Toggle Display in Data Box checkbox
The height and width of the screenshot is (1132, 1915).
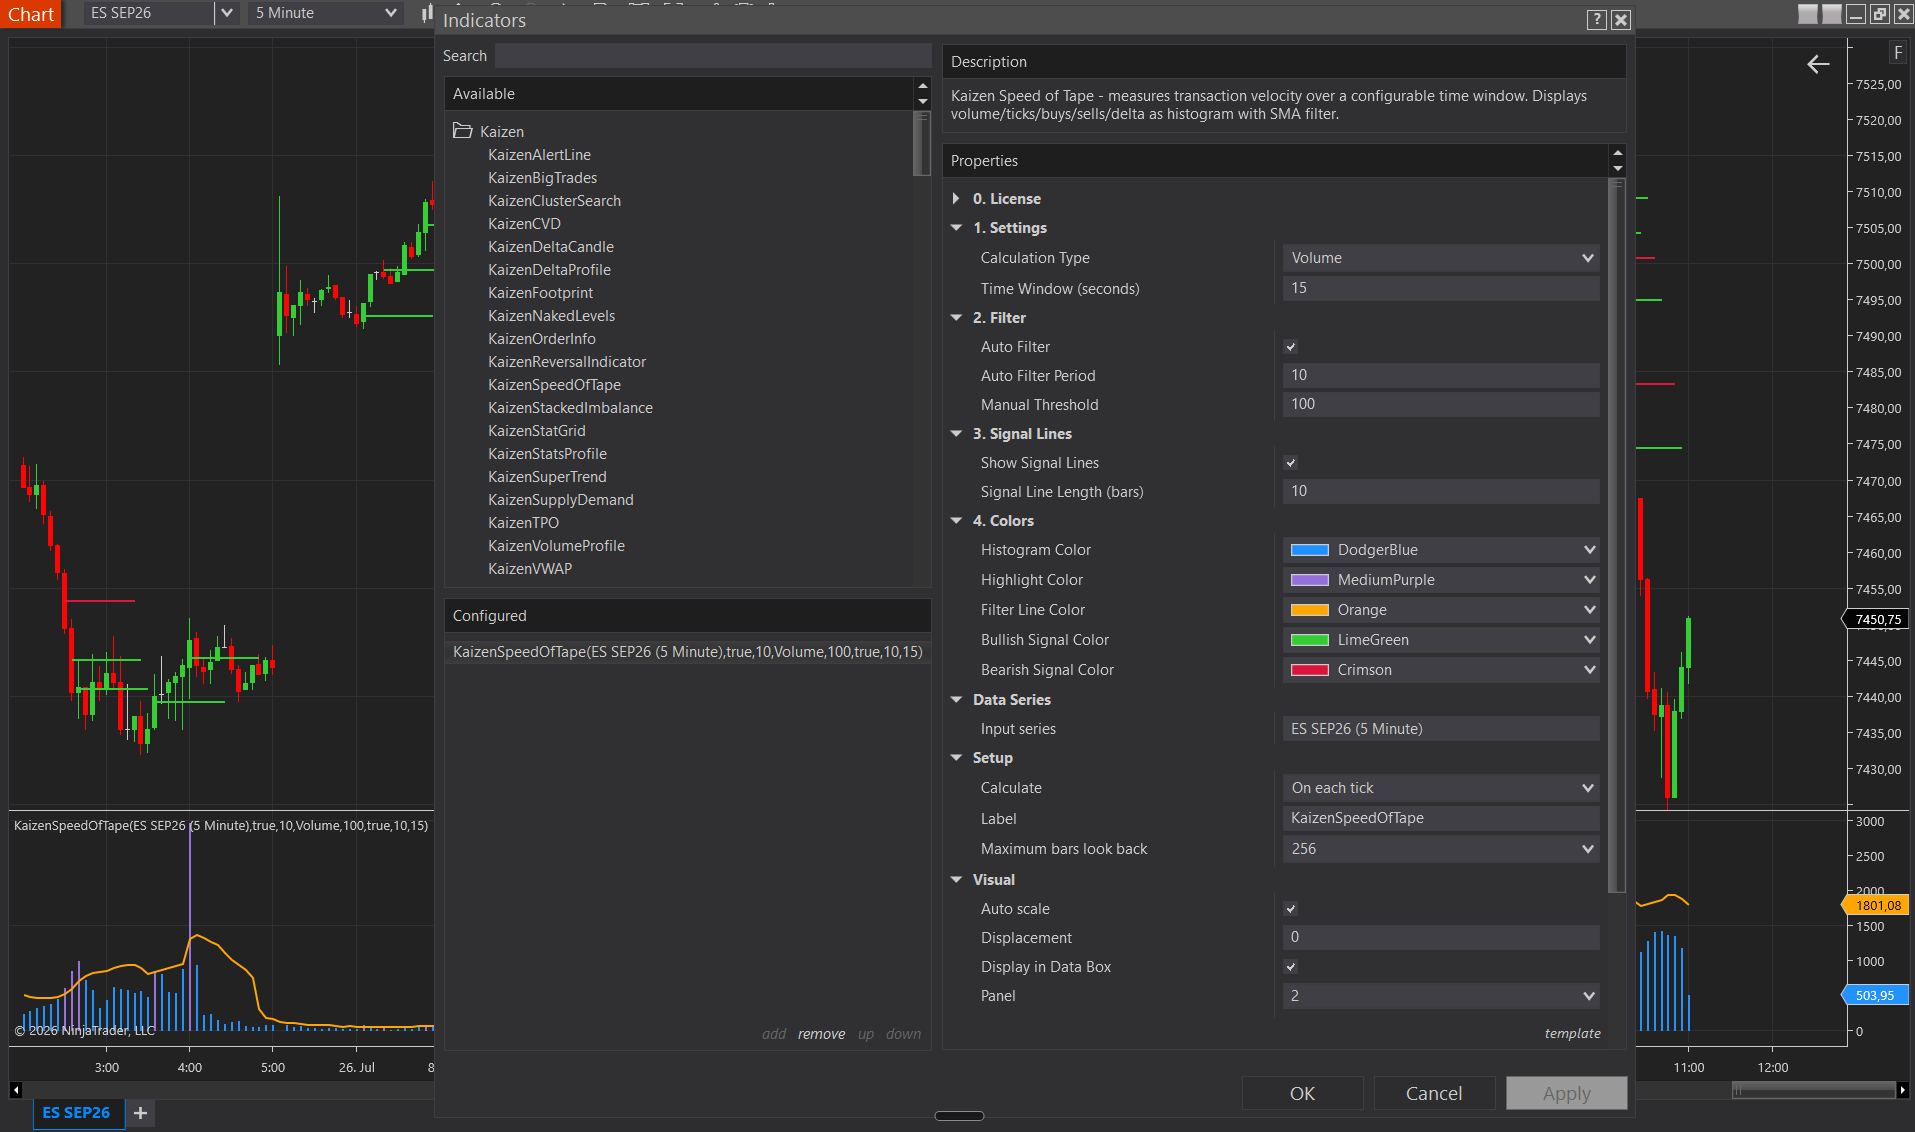1291,967
